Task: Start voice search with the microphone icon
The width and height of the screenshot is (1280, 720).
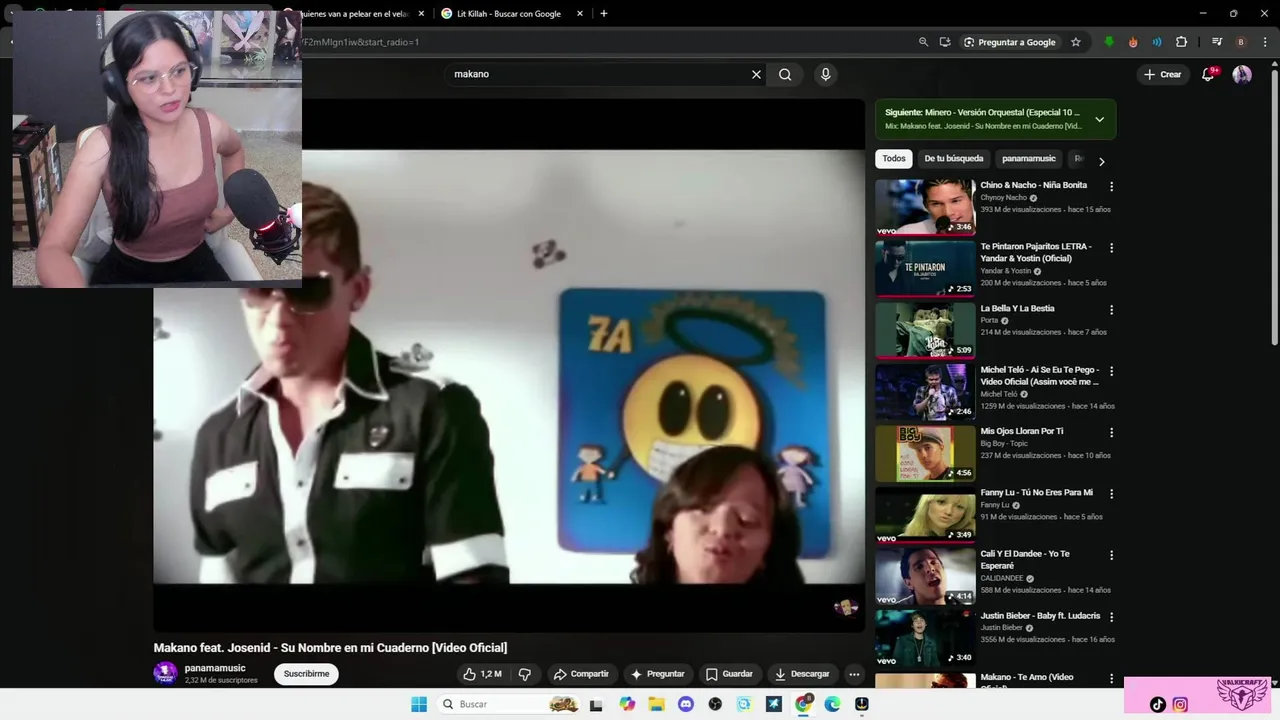Action: coord(825,74)
